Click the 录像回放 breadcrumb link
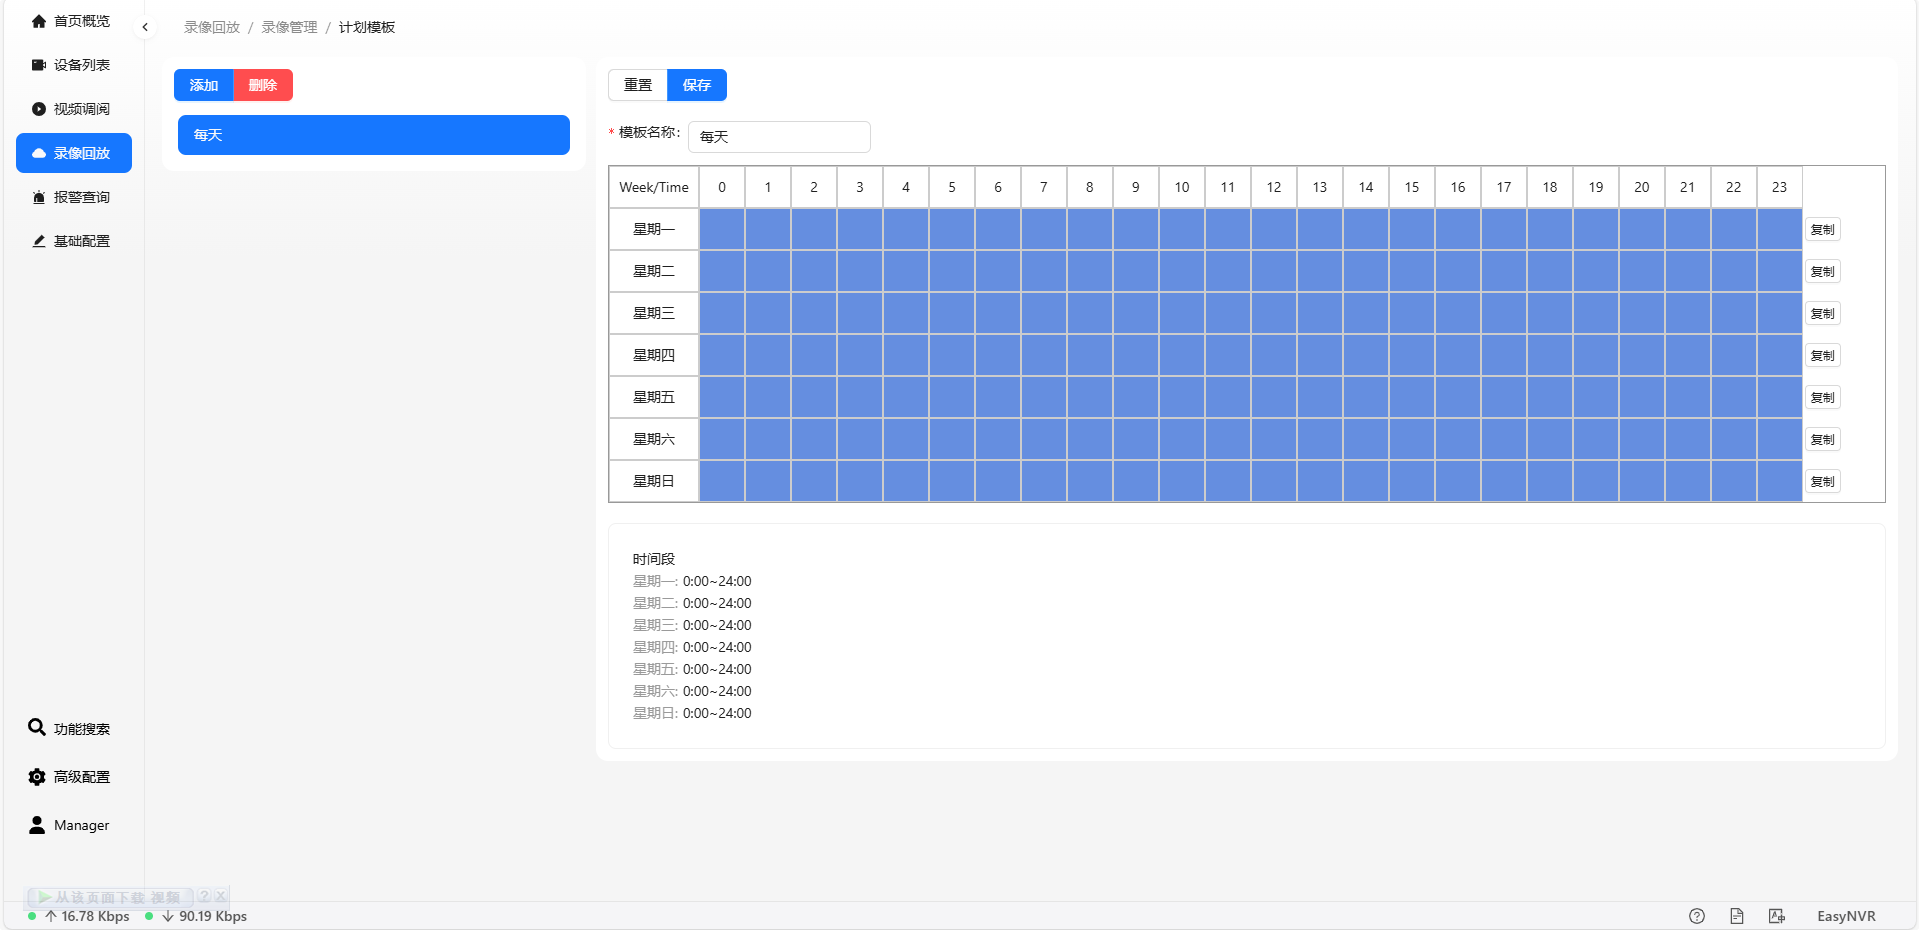 click(x=212, y=27)
